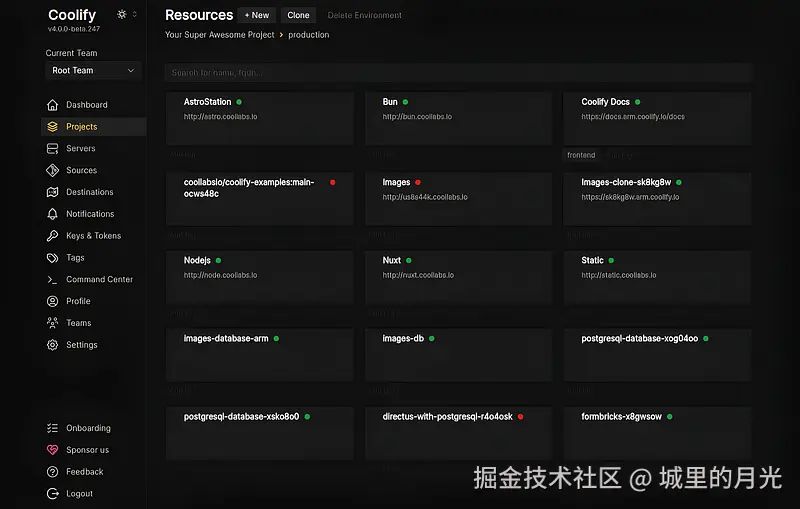Click the Tags icon in sidebar

click(x=53, y=258)
